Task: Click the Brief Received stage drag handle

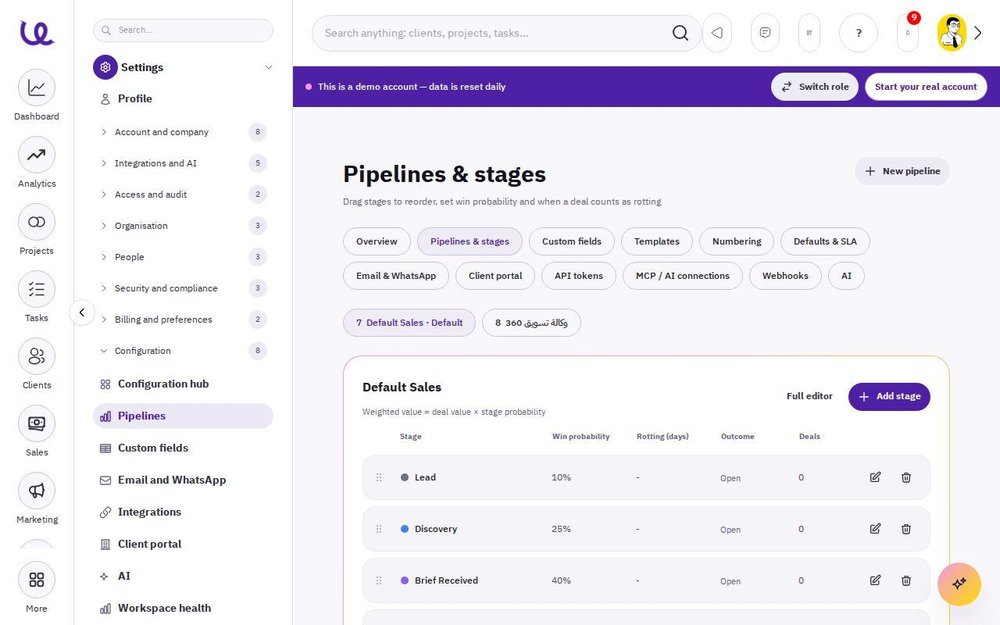Action: [x=379, y=580]
